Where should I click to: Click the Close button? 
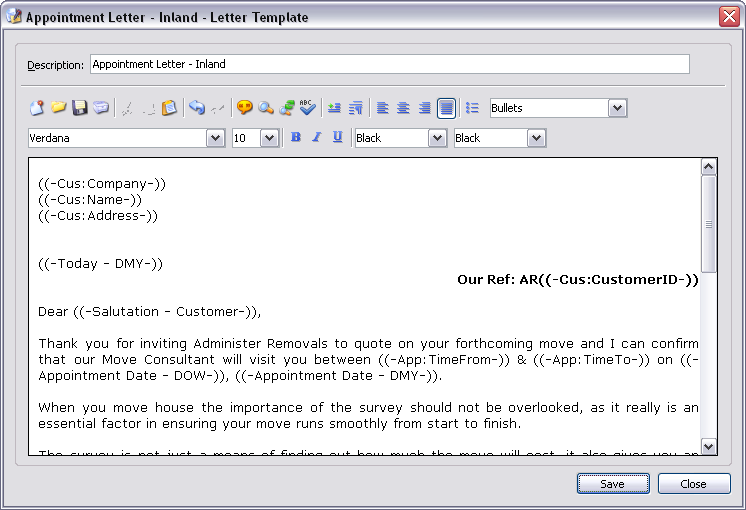tap(693, 484)
